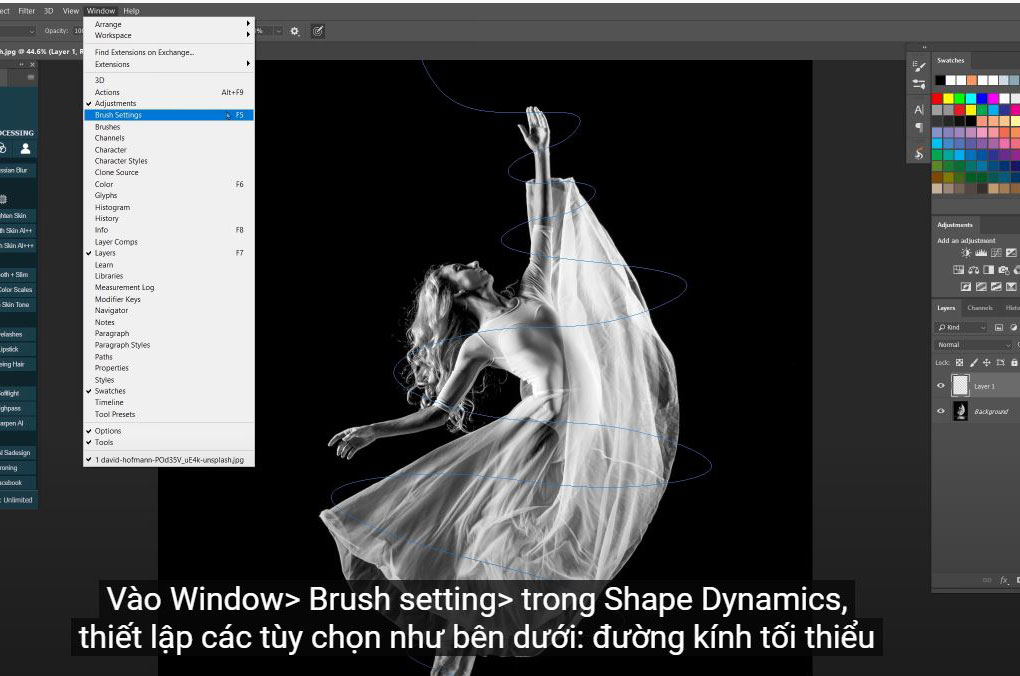Viewport: 1020px width, 676px height.
Task: Click the target pressure icon in options bar
Action: coord(318,31)
